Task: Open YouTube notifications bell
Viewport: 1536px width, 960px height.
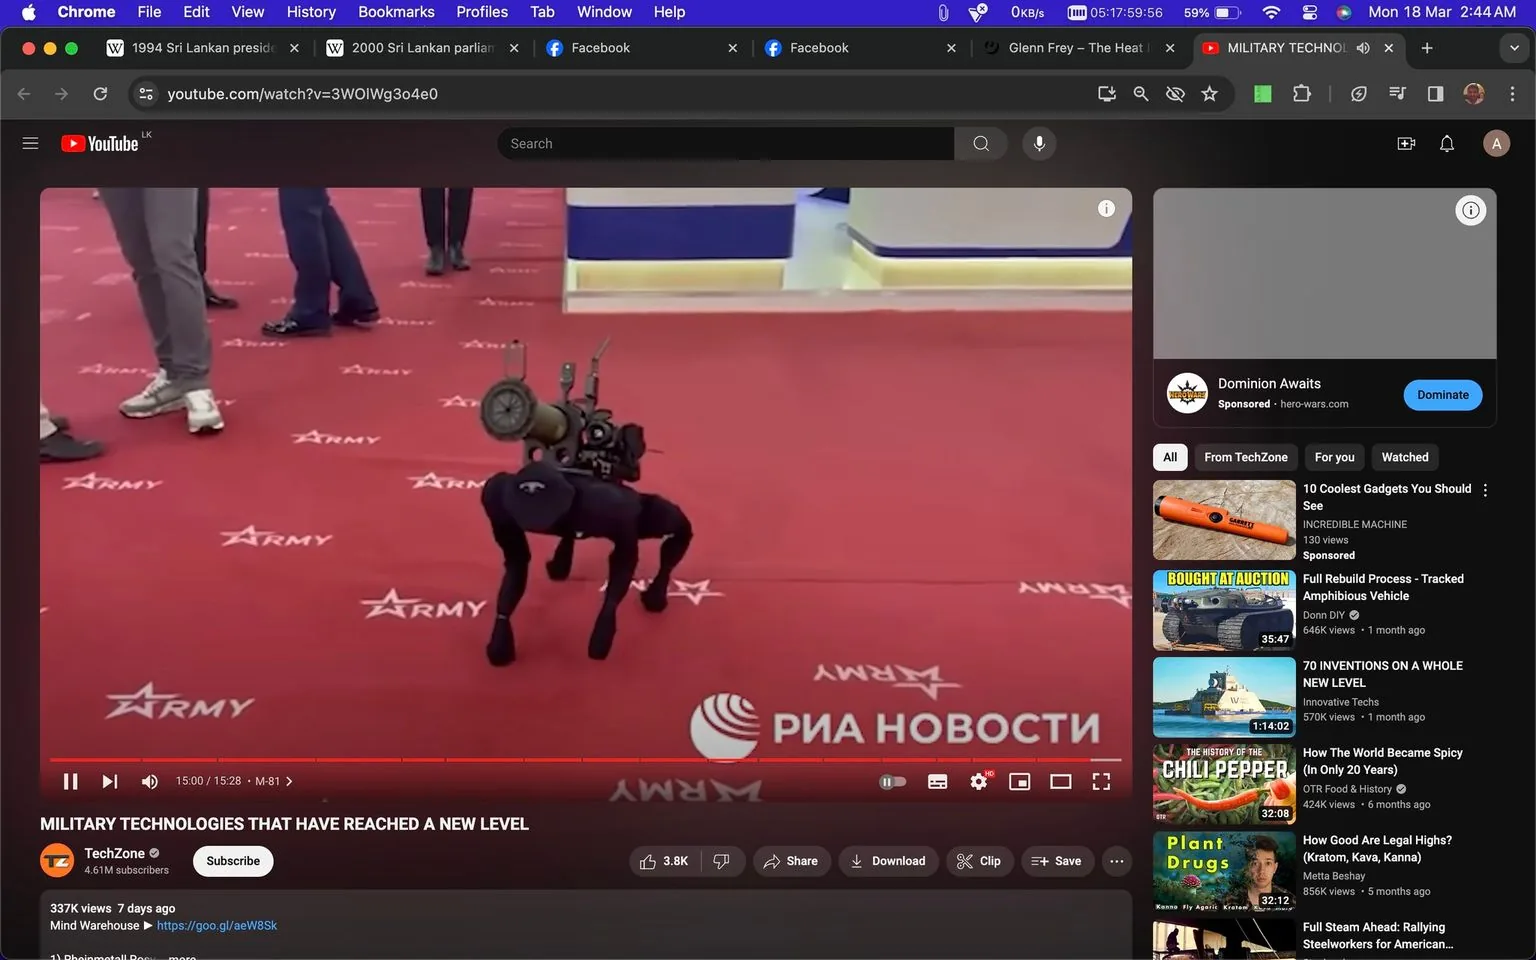Action: tap(1446, 143)
